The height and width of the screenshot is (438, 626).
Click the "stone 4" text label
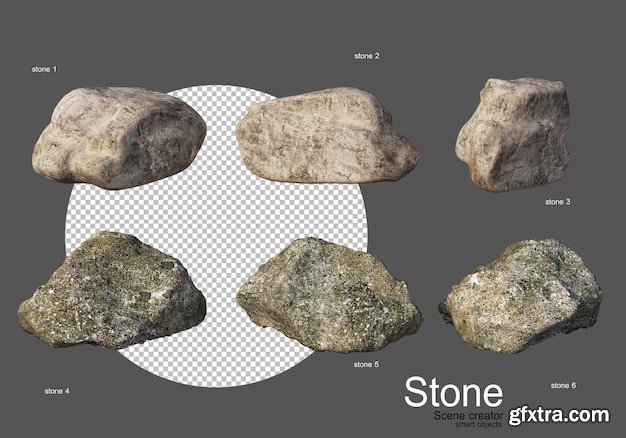point(57,389)
